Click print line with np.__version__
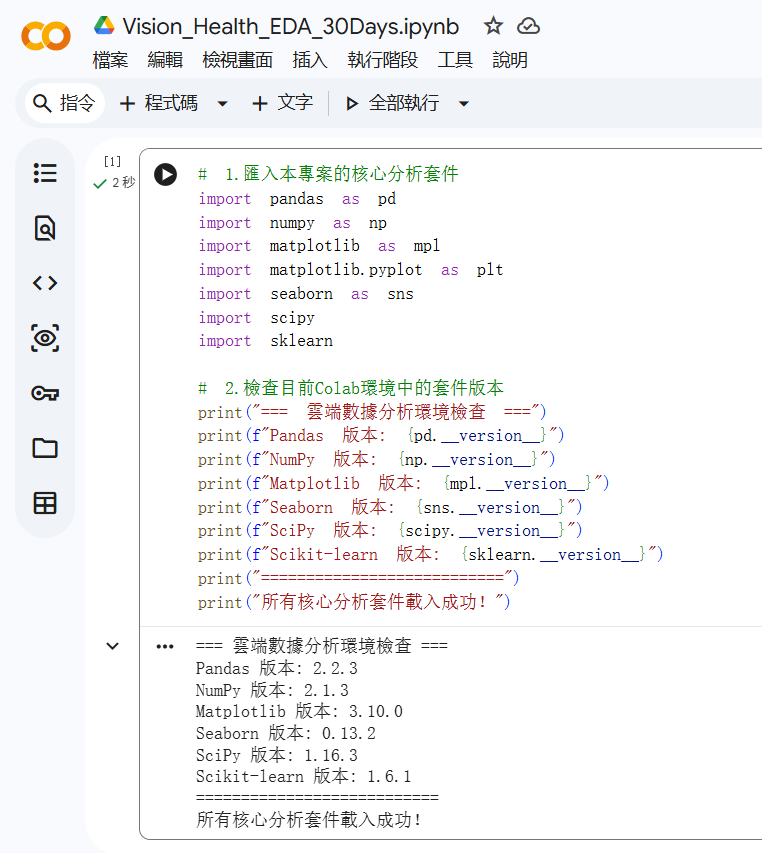 pos(377,460)
